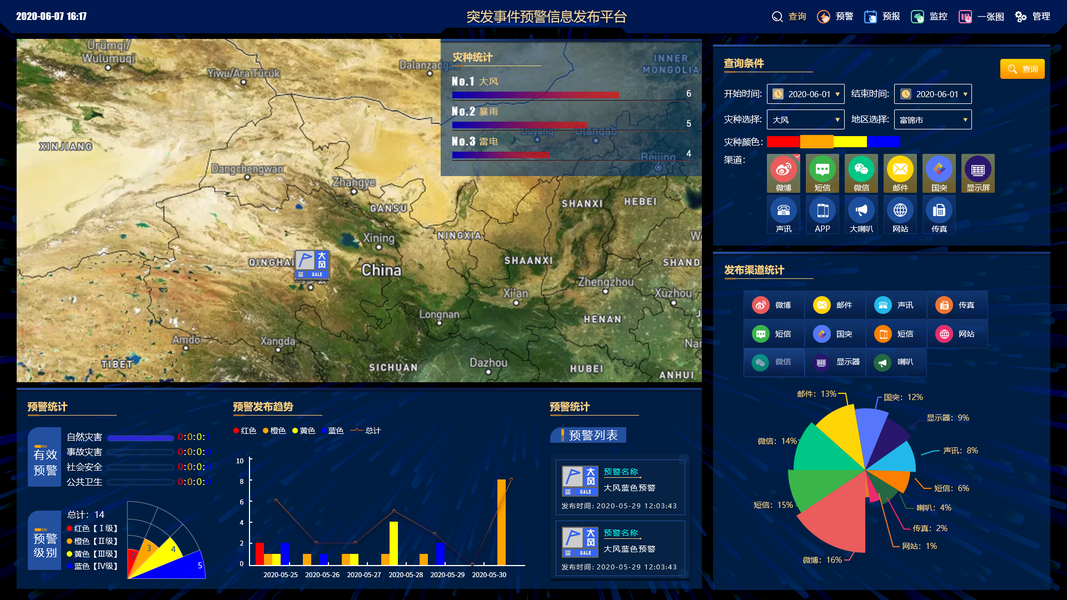This screenshot has width=1067, height=600.
Task: Open the 预报 menu in the top bar
Action: [882, 16]
